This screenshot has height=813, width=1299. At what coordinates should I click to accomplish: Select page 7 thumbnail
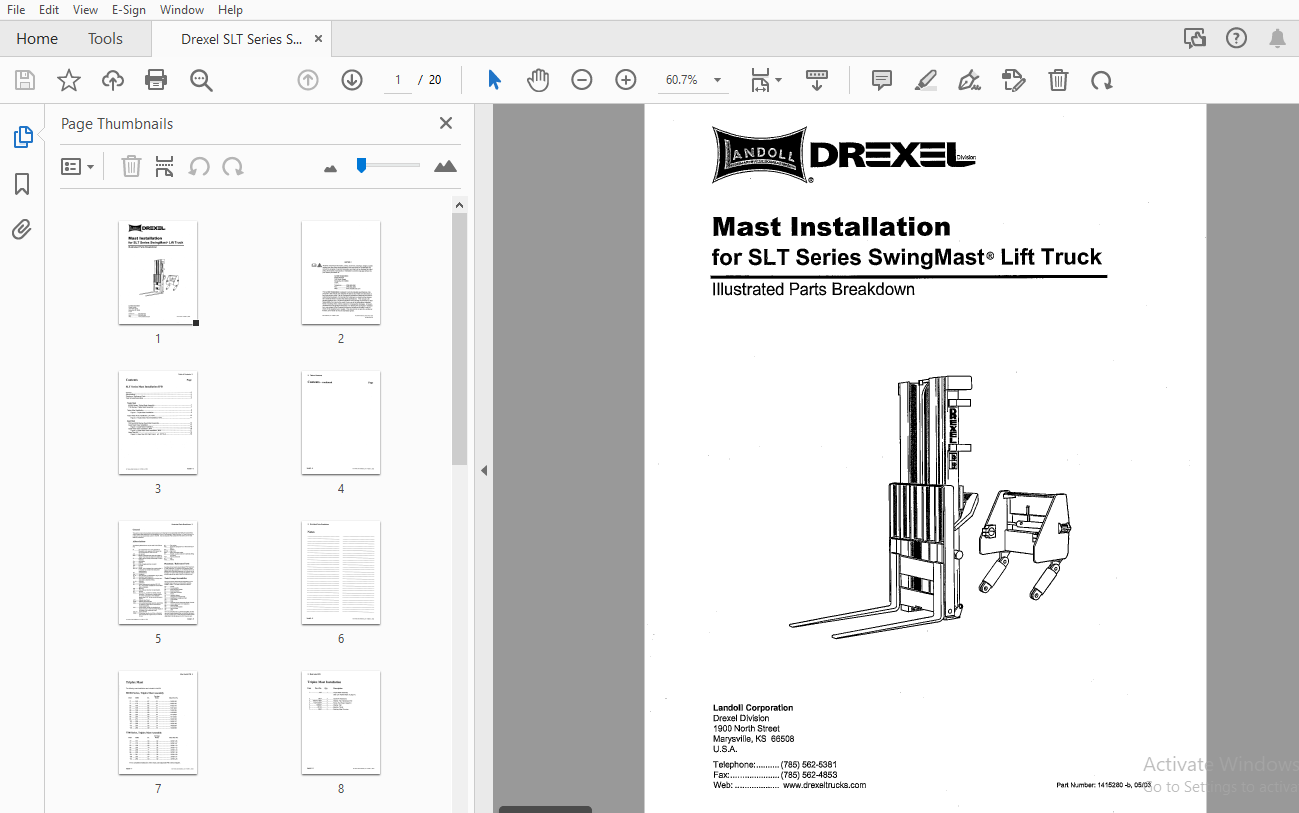click(158, 723)
